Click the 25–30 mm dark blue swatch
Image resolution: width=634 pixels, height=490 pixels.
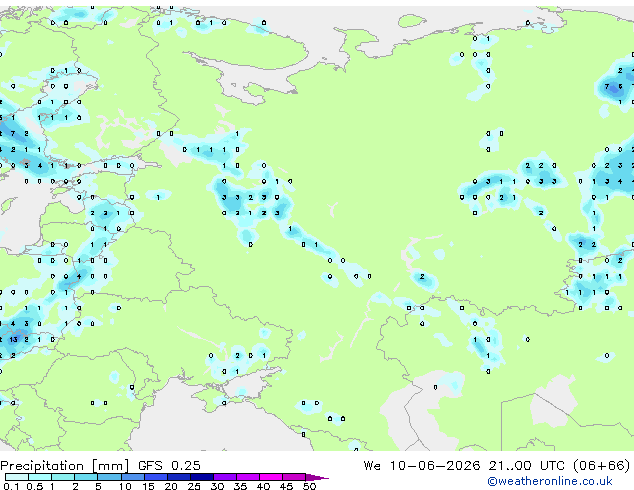(202, 477)
